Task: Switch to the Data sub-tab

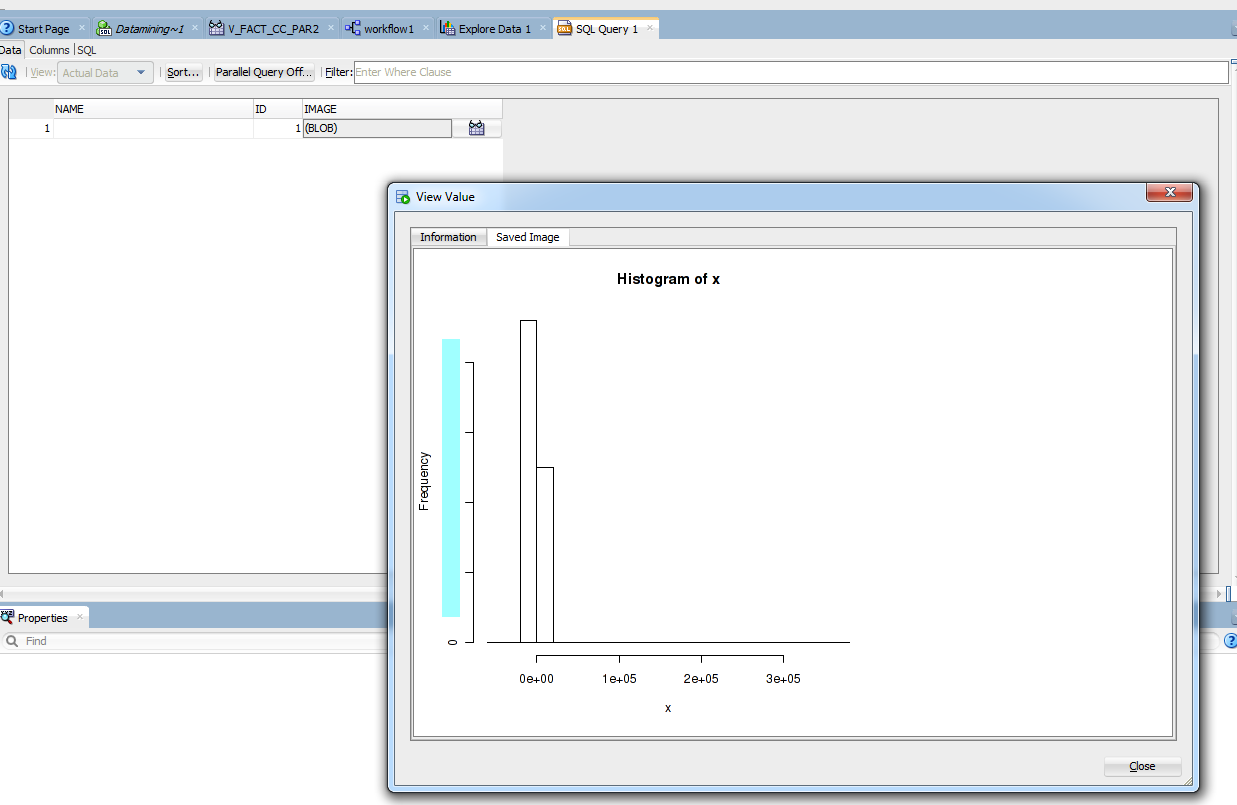Action: pyautogui.click(x=10, y=50)
